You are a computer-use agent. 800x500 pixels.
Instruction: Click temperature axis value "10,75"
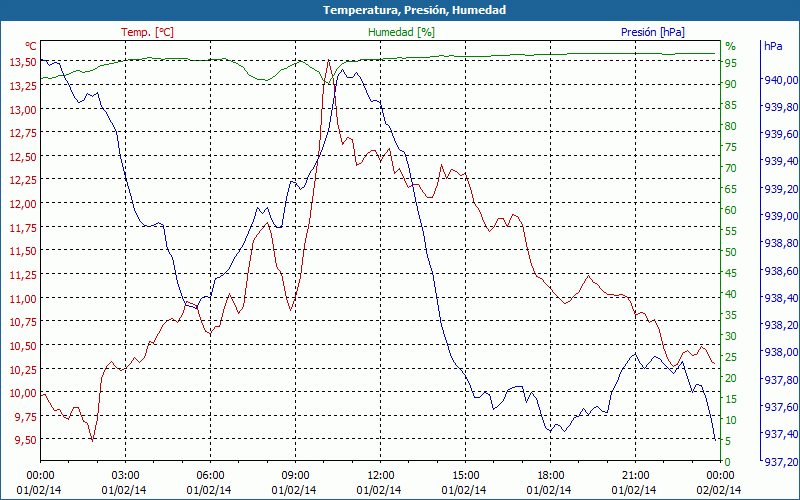[23, 322]
